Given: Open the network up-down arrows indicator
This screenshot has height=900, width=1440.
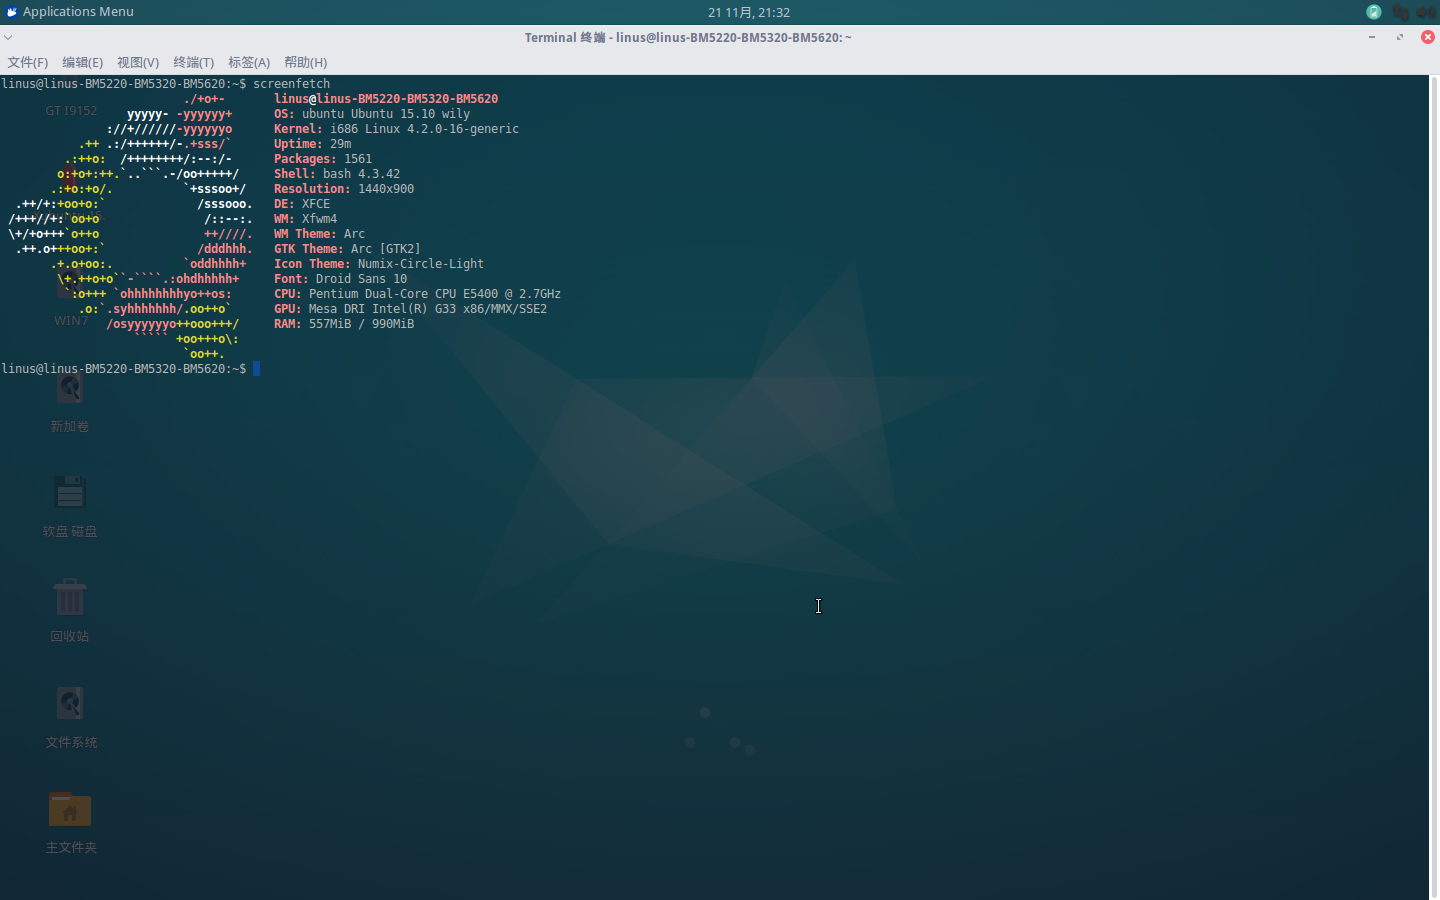Looking at the screenshot, I should pos(1400,12).
